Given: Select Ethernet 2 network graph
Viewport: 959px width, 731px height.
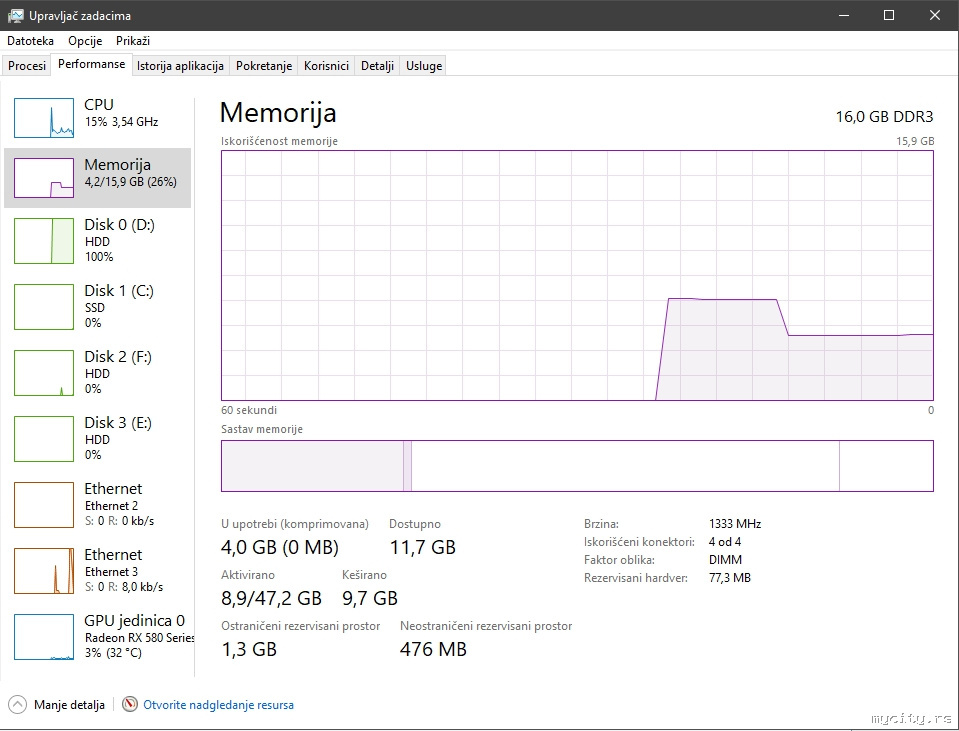Looking at the screenshot, I should click(44, 505).
